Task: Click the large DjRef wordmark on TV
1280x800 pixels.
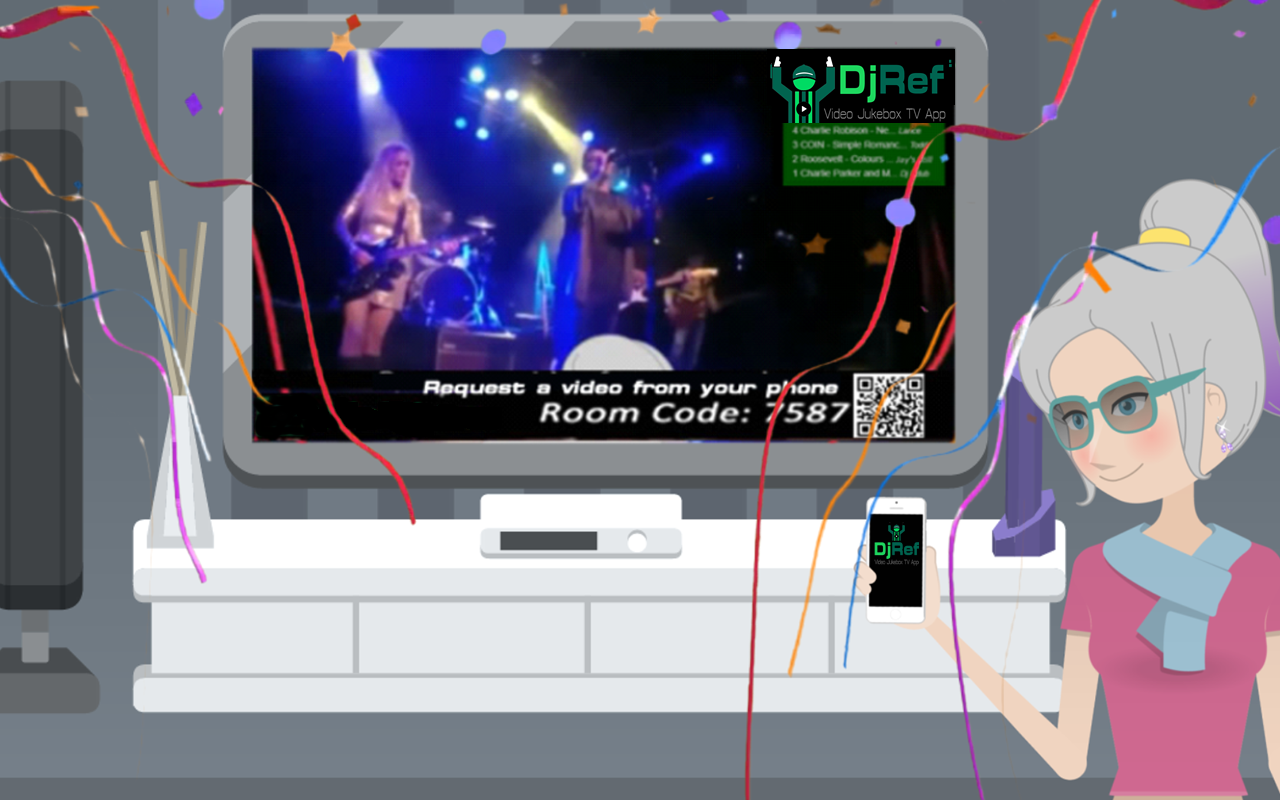Action: point(893,80)
